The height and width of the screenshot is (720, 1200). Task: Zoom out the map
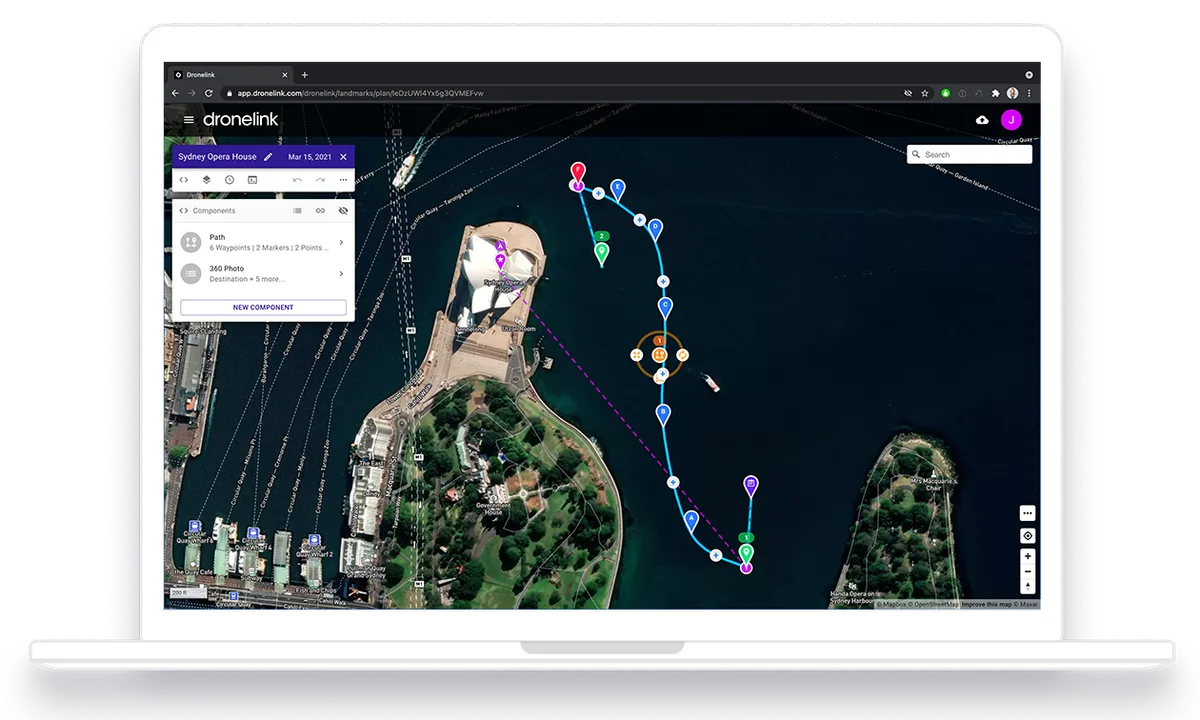[1027, 571]
